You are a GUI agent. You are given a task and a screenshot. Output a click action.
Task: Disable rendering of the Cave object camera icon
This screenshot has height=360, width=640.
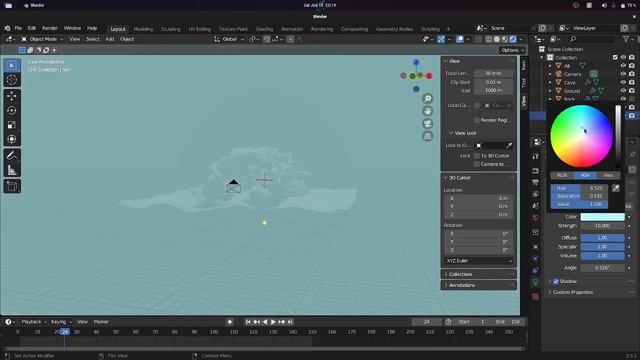(632, 82)
